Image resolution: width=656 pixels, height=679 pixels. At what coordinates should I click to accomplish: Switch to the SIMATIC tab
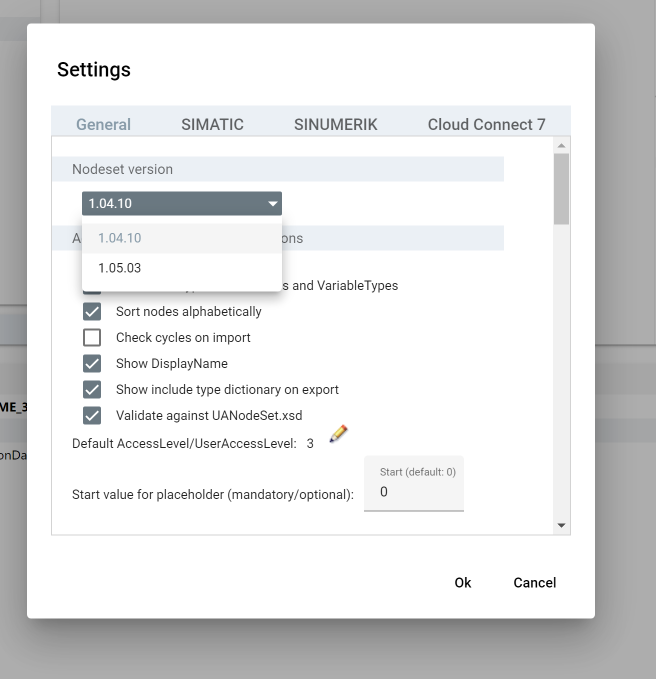212,125
